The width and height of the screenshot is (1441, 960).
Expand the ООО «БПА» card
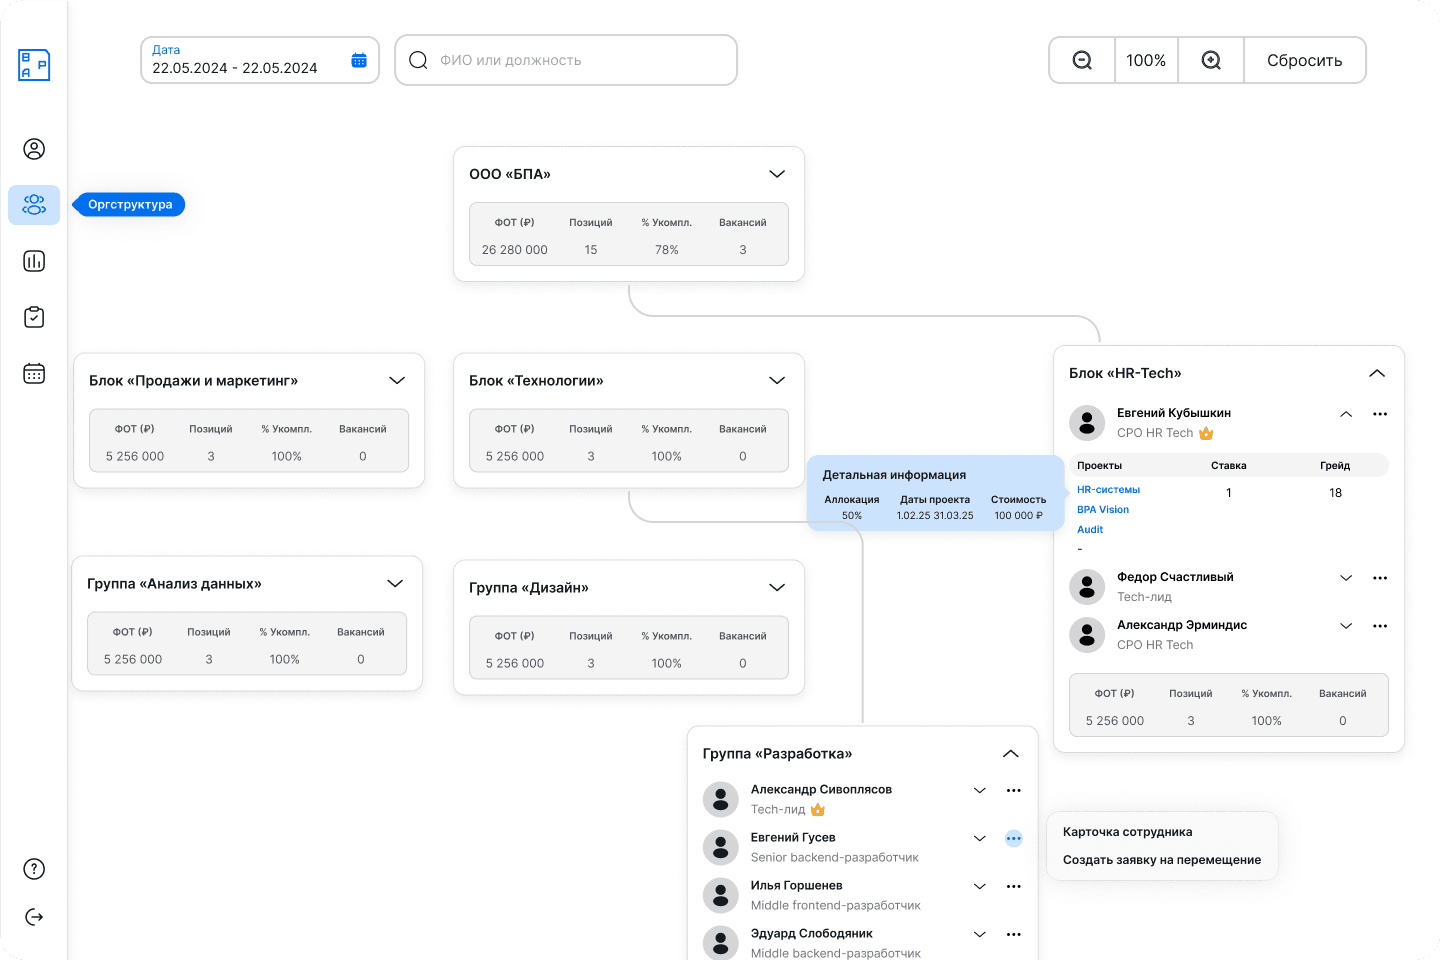pos(777,174)
